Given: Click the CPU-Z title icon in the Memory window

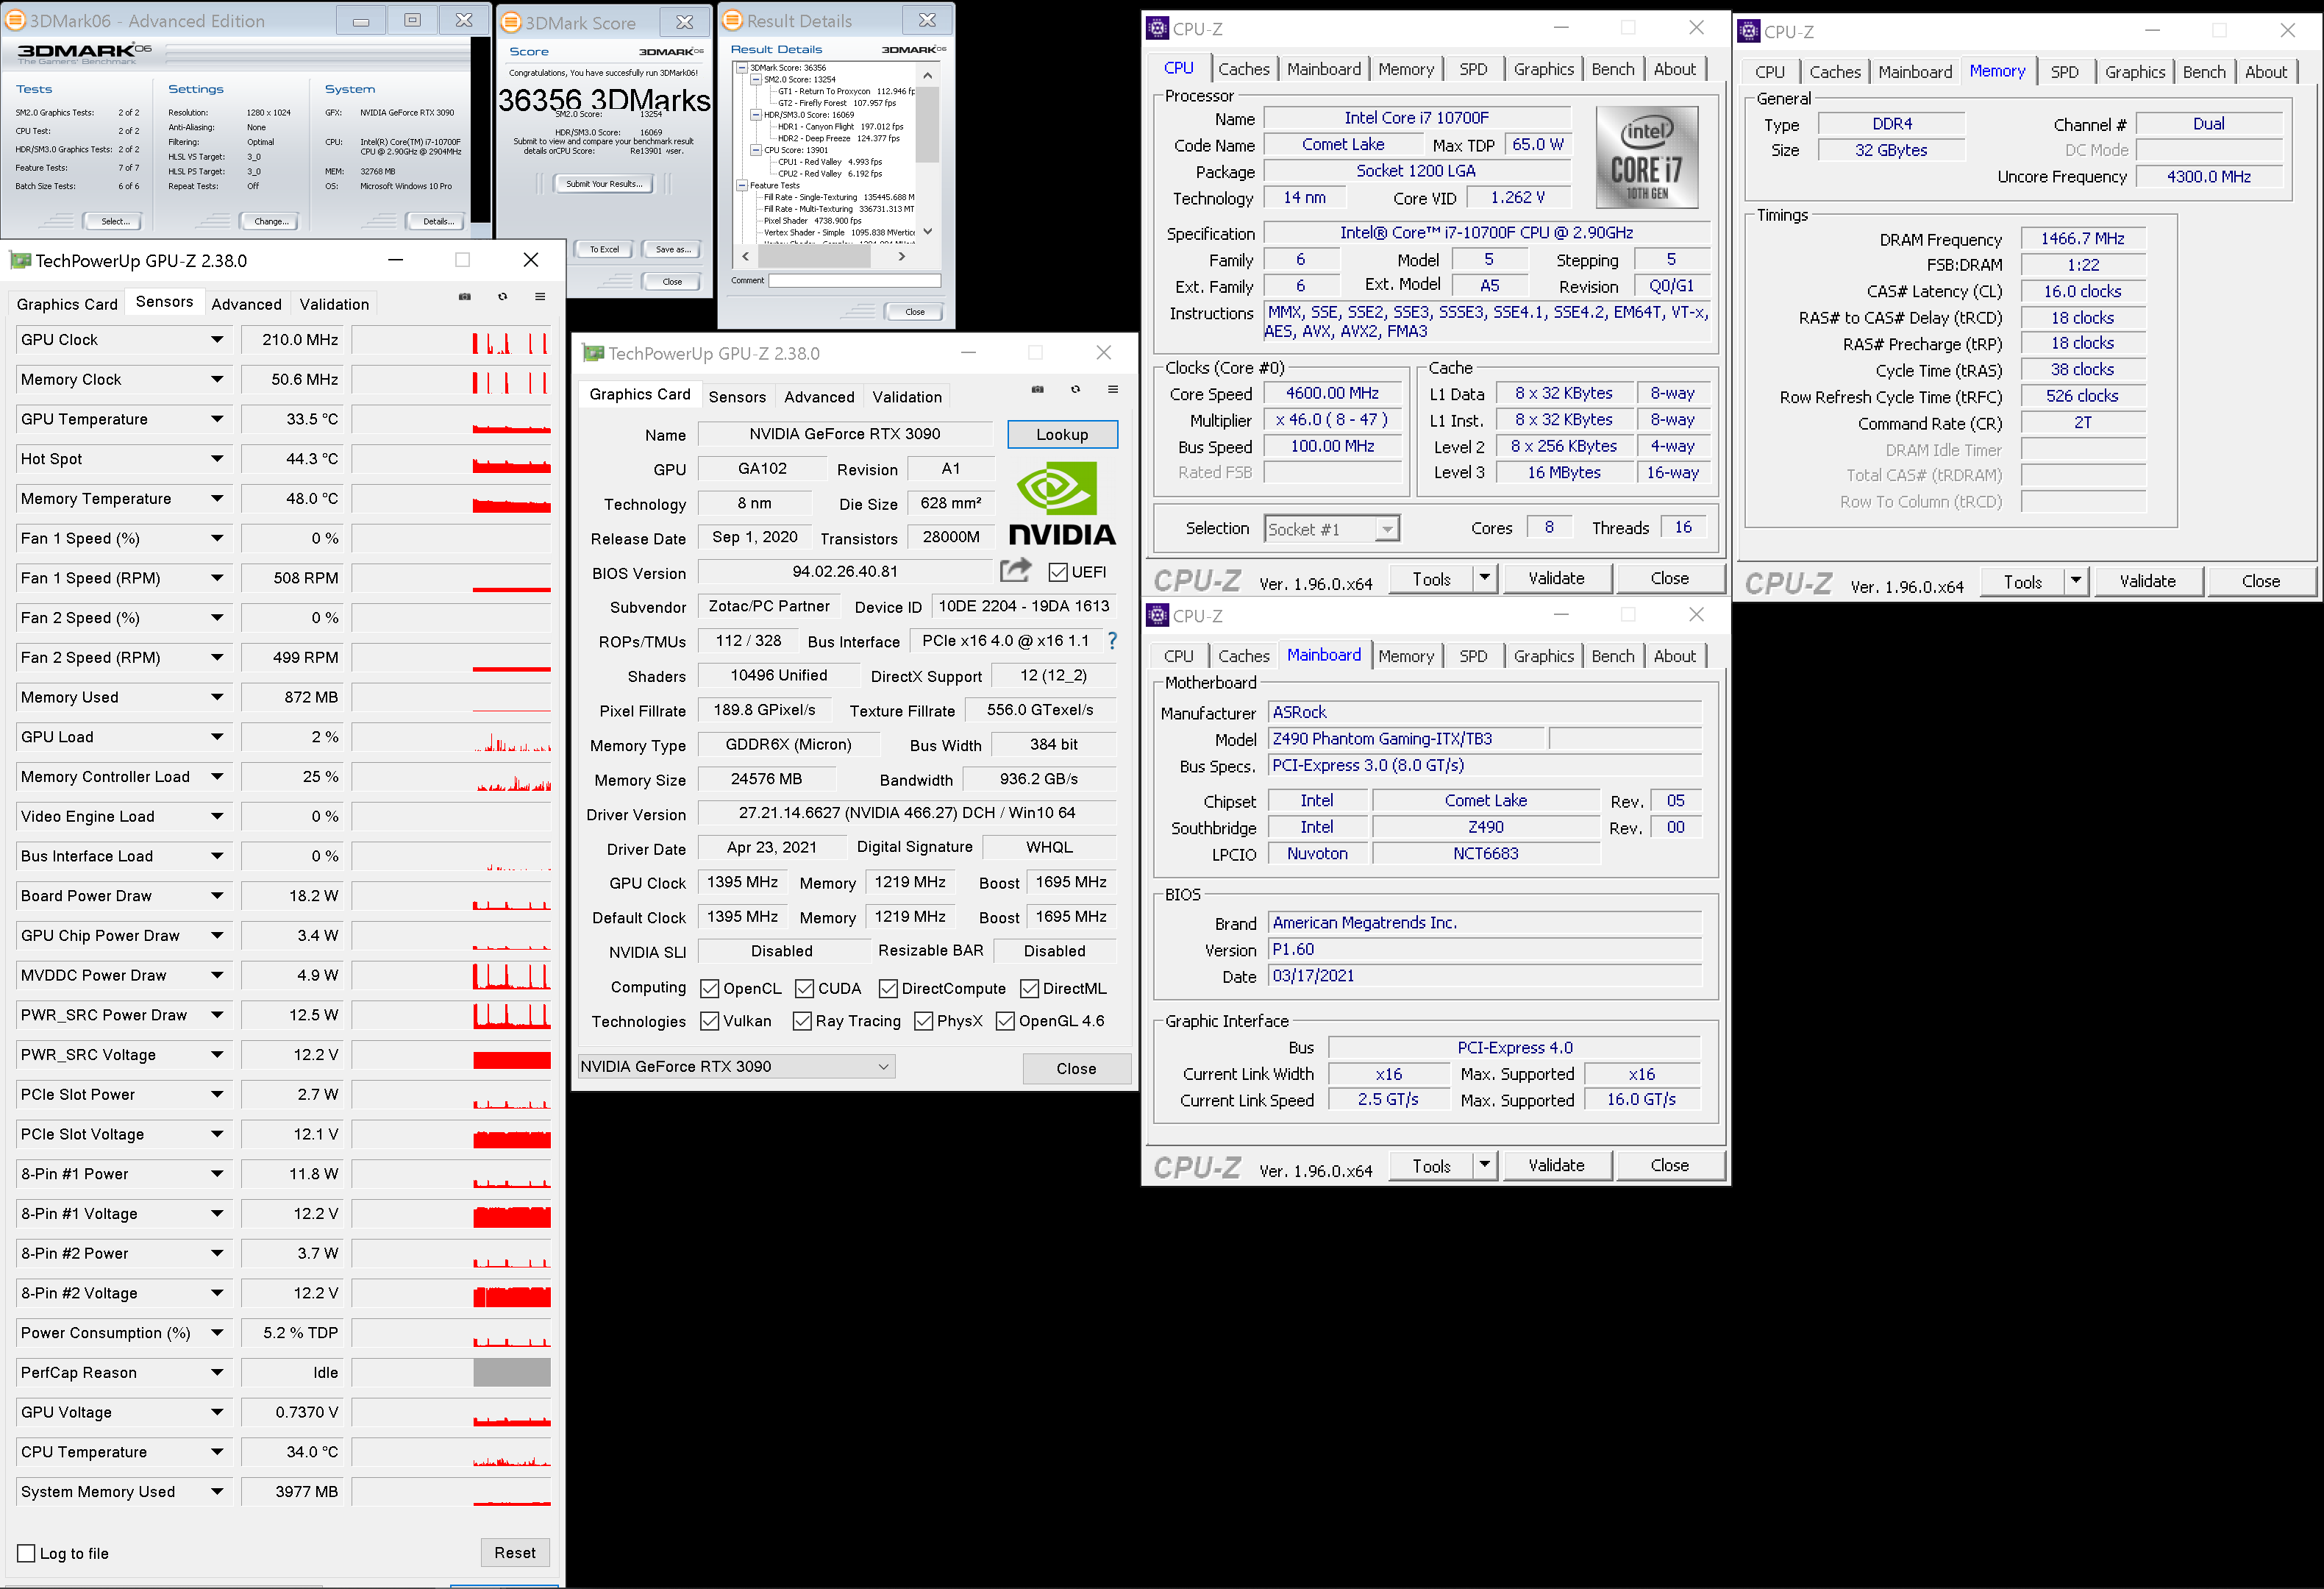Looking at the screenshot, I should (x=1749, y=31).
